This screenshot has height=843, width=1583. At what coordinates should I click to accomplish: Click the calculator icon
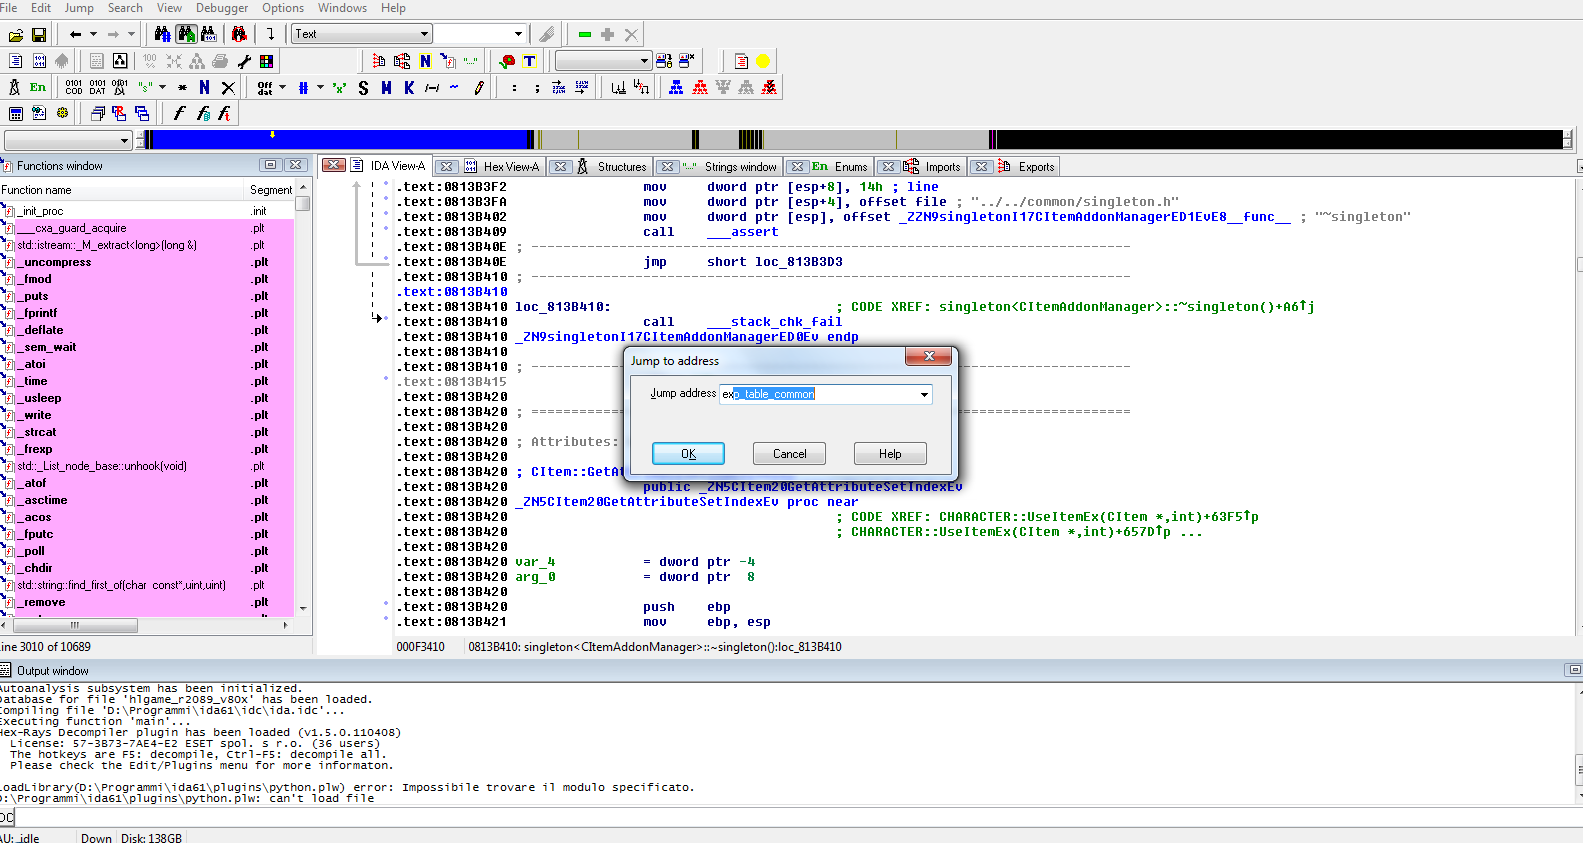click(x=16, y=114)
